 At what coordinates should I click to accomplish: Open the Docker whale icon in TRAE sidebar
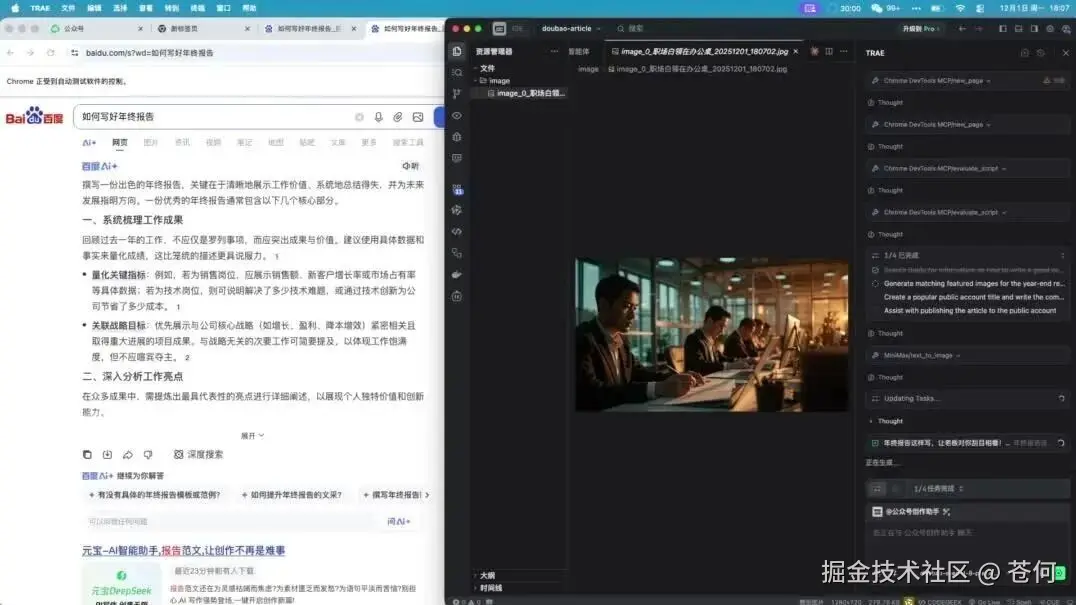tap(457, 274)
